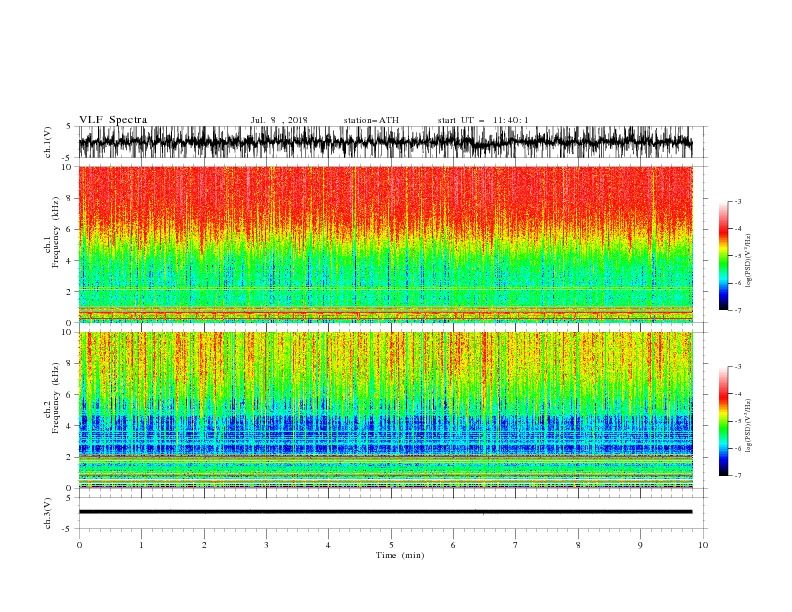Click the time axis tick label "5"
Viewport: 792px width, 612px height.
coord(391,545)
